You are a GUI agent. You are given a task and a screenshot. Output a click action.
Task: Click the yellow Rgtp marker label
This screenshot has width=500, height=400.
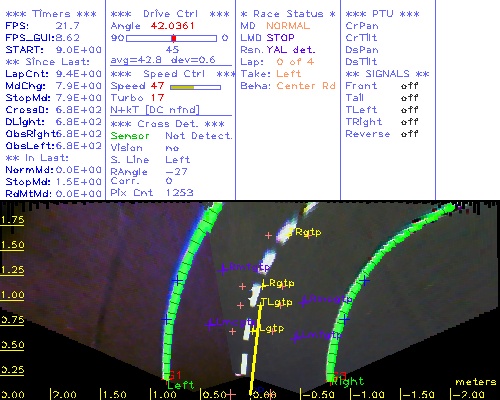click(308, 232)
